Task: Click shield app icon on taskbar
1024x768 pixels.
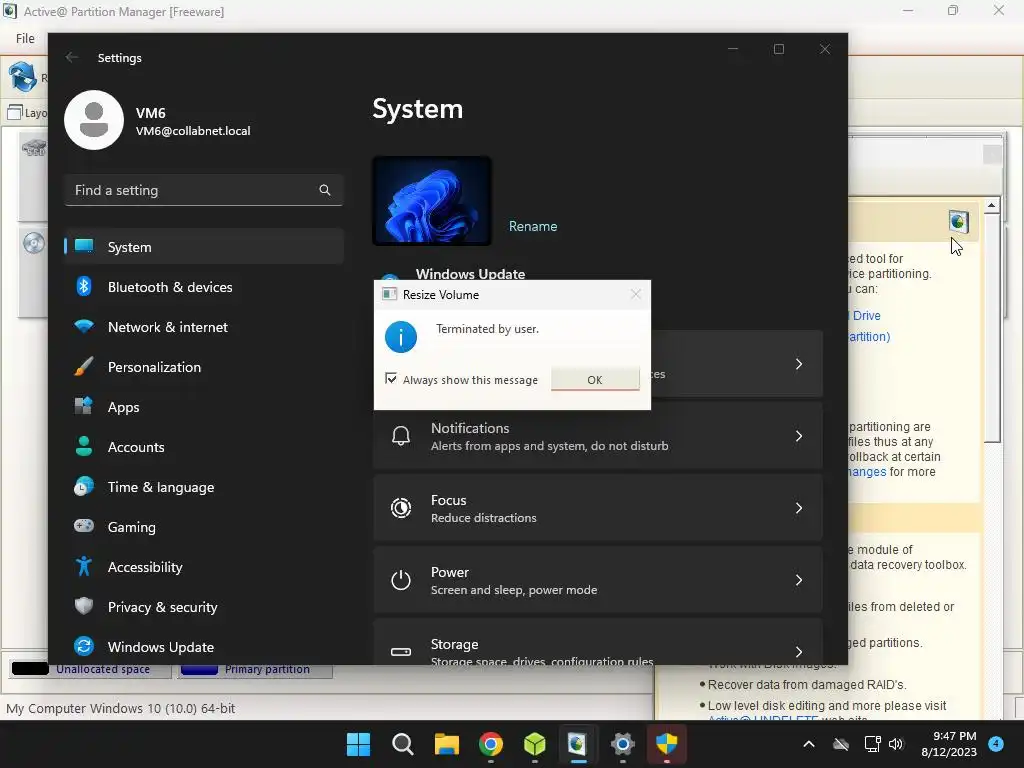Action: [667, 744]
